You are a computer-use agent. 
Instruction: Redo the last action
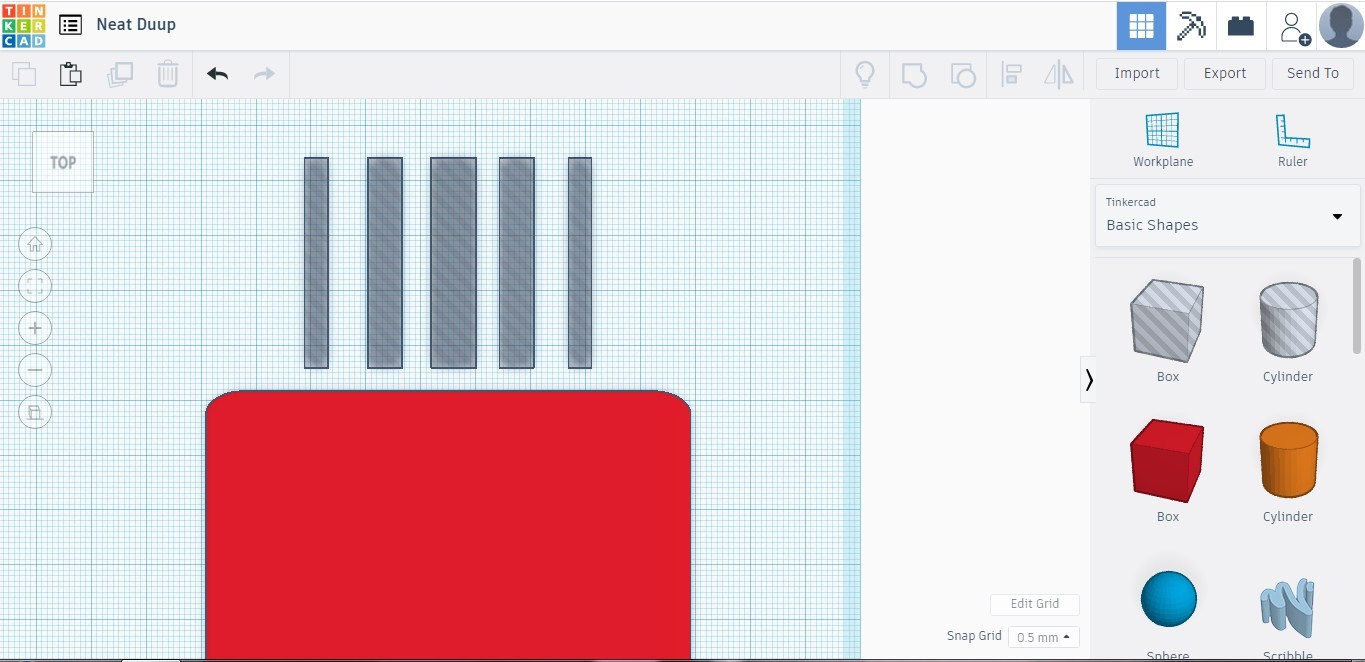[264, 74]
